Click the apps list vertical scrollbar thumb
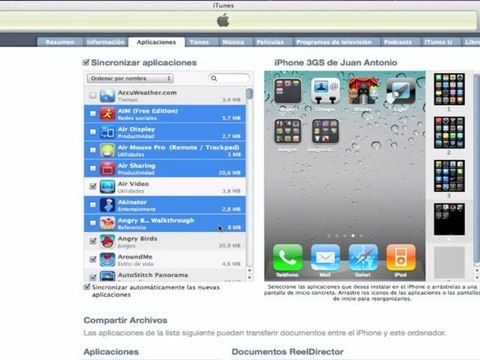Screen dimensions: 480x360 click(x=249, y=94)
